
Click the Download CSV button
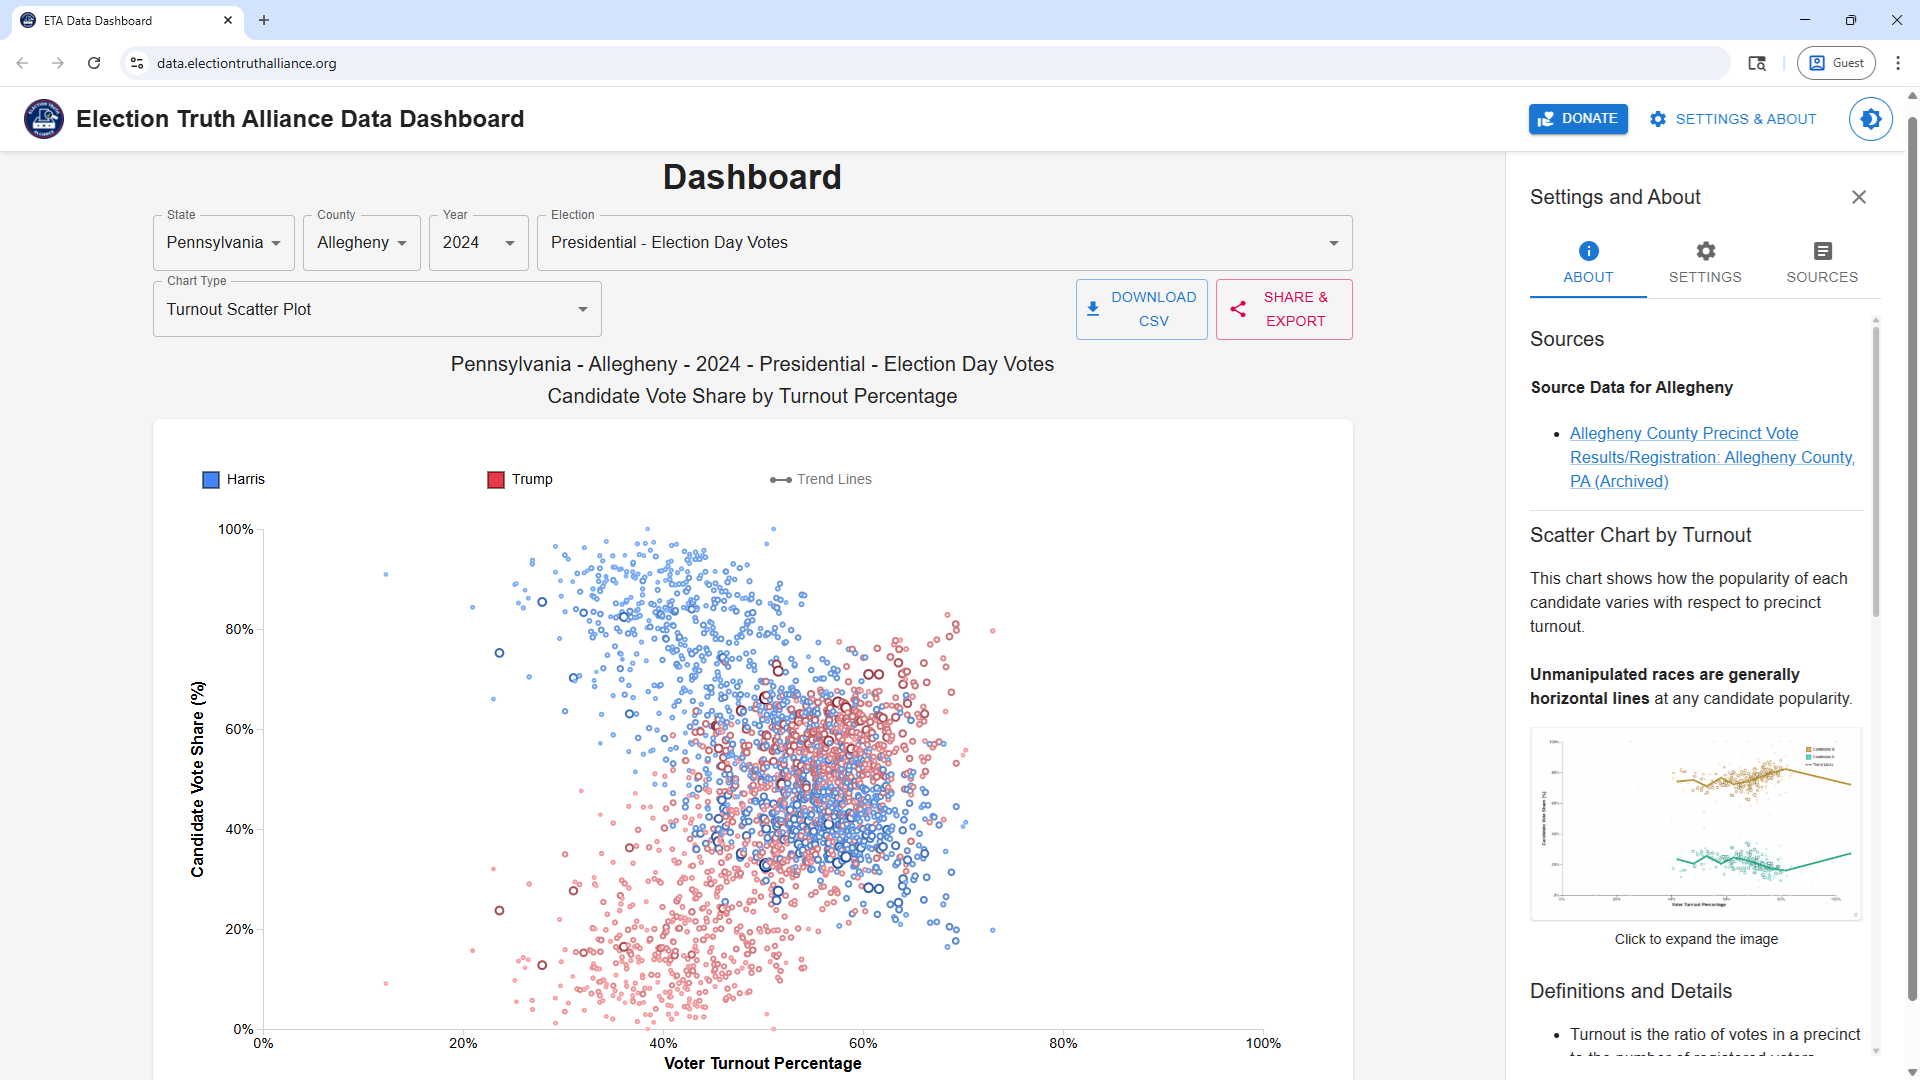tap(1141, 309)
